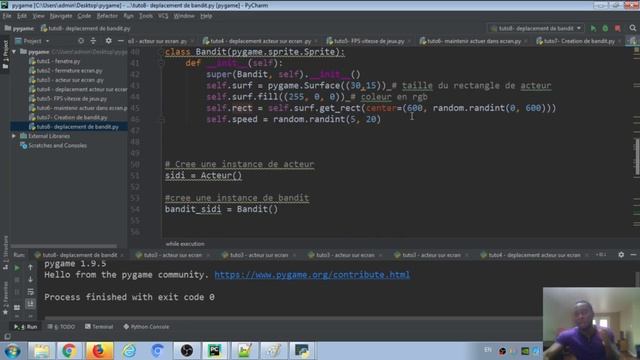Toggle scroll to end icon in Run panel

pos(30,304)
